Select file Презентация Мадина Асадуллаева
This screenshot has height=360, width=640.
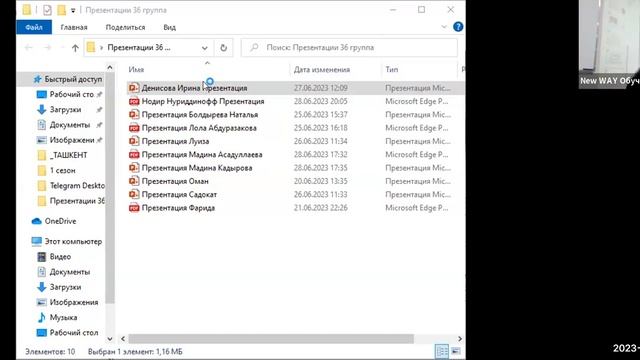(202, 155)
